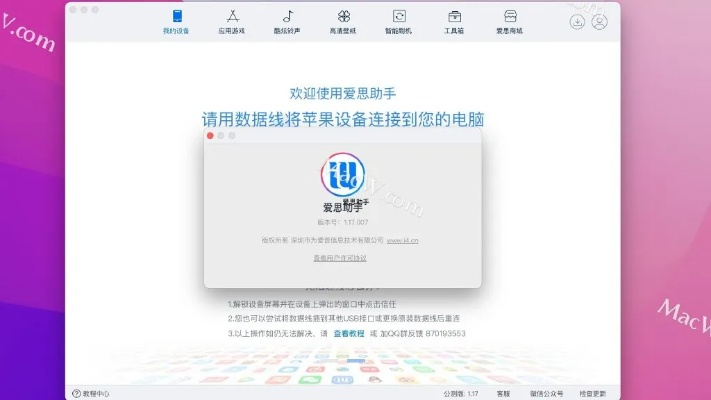Click tip 1 about unlocking device screen
711x400 pixels.
pyautogui.click(x=312, y=304)
